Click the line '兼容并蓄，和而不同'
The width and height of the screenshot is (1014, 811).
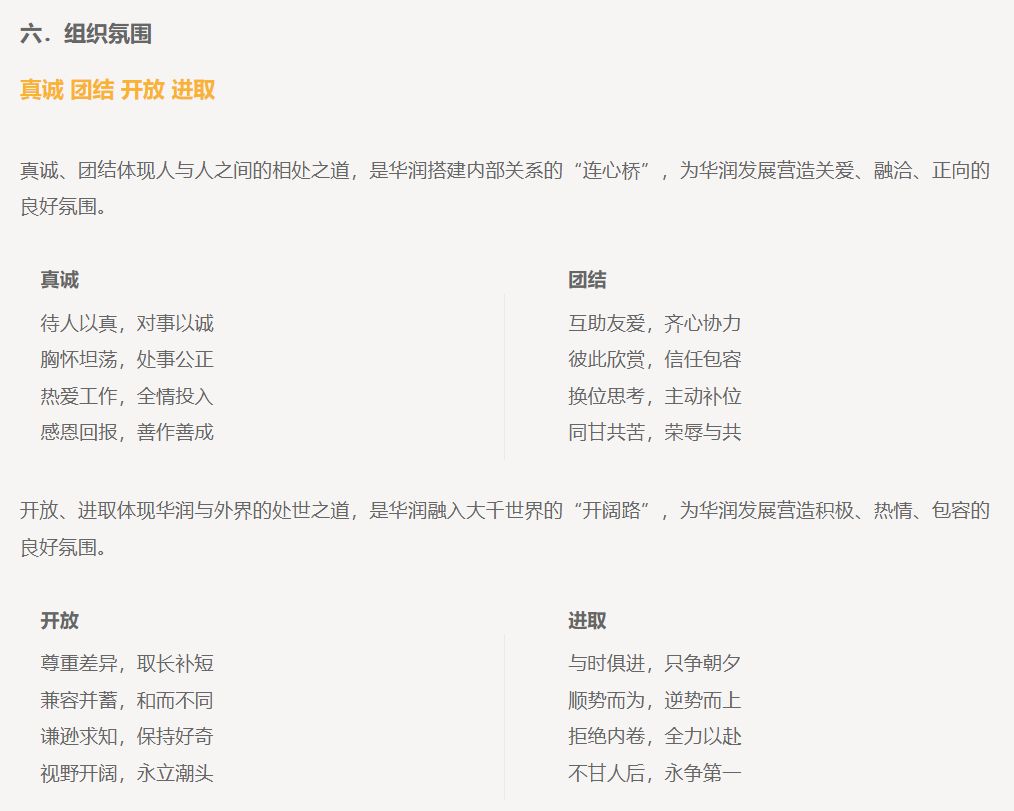tap(127, 700)
